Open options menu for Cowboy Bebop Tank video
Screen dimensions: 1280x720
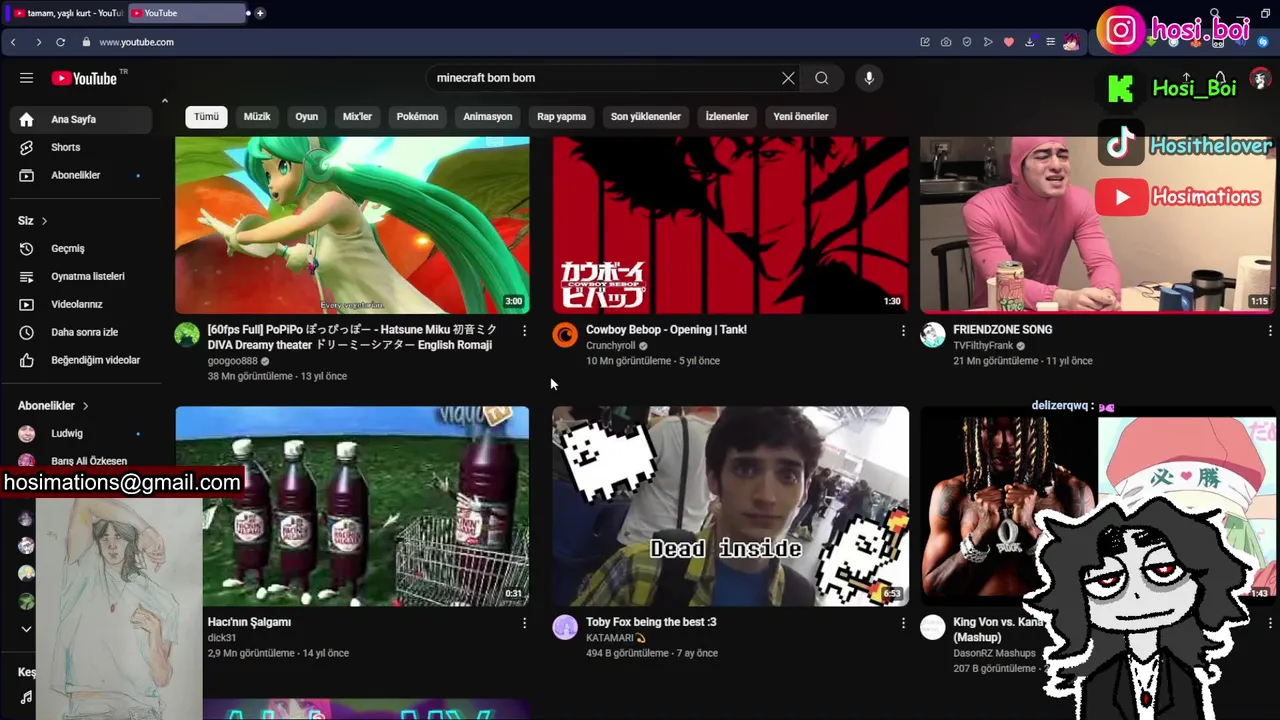click(x=903, y=330)
